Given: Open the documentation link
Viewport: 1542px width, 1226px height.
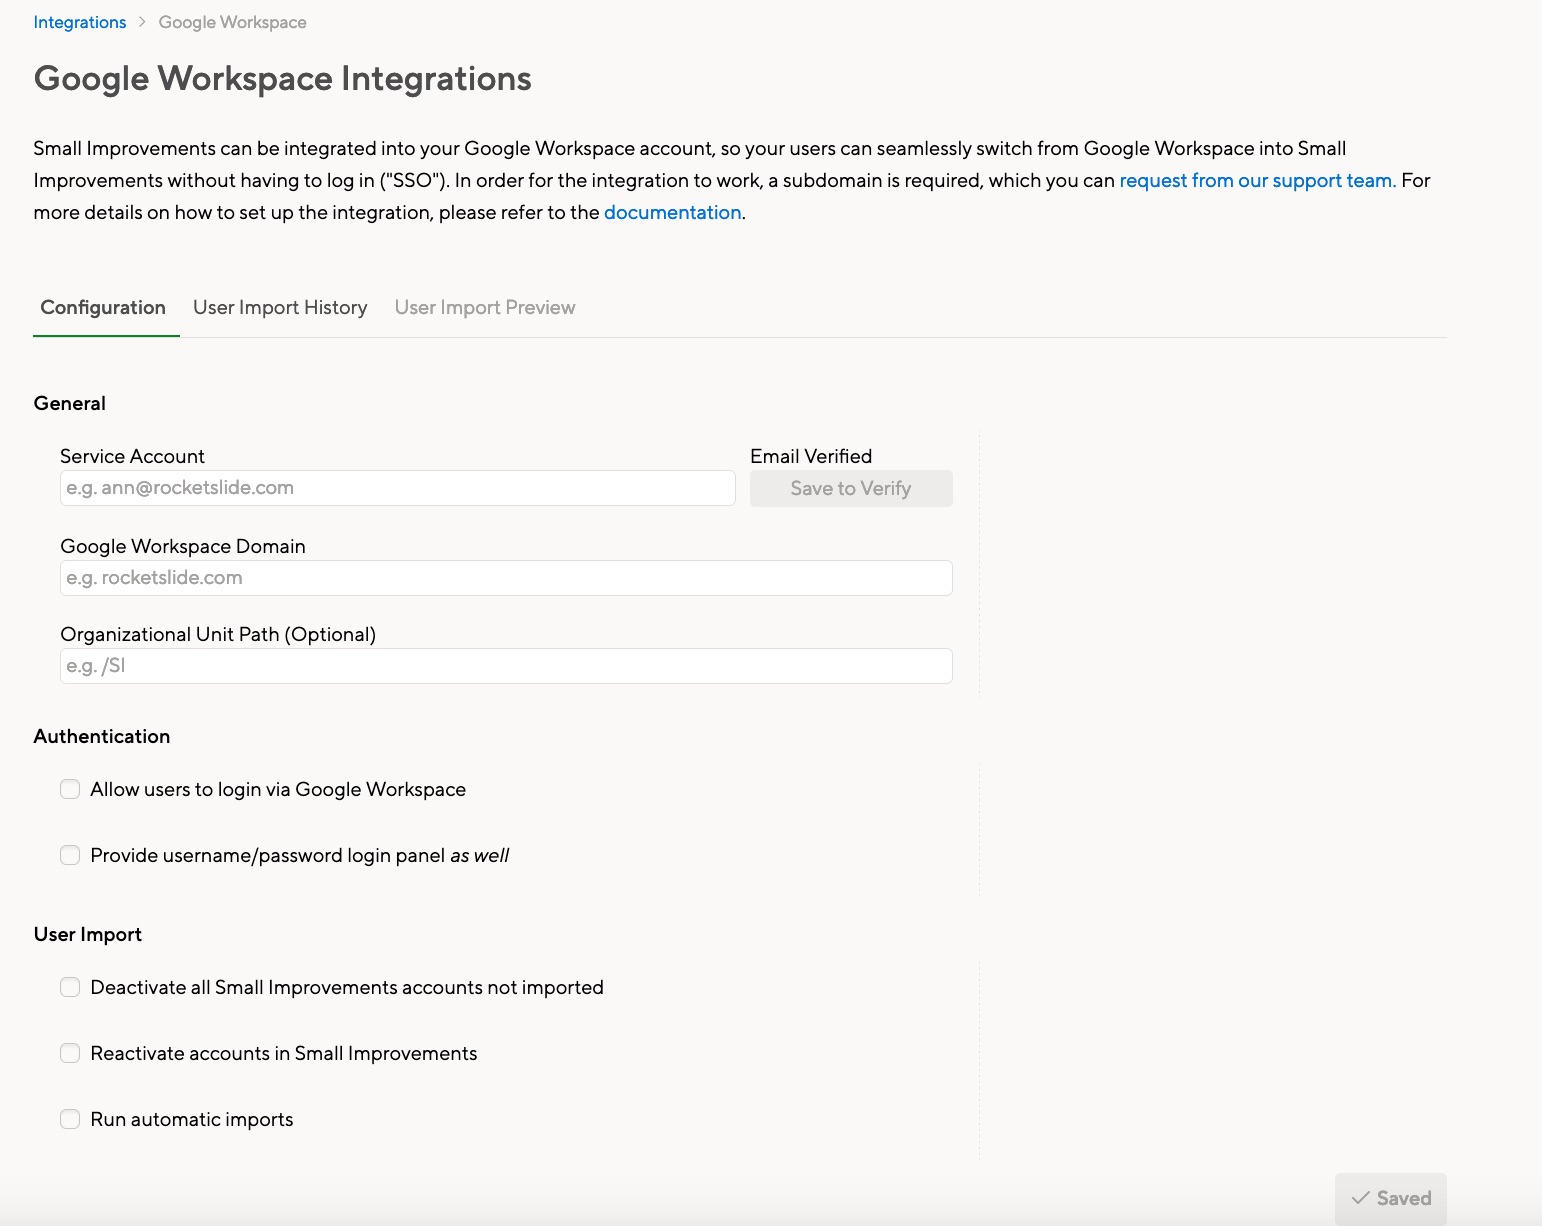Looking at the screenshot, I should pyautogui.click(x=672, y=212).
